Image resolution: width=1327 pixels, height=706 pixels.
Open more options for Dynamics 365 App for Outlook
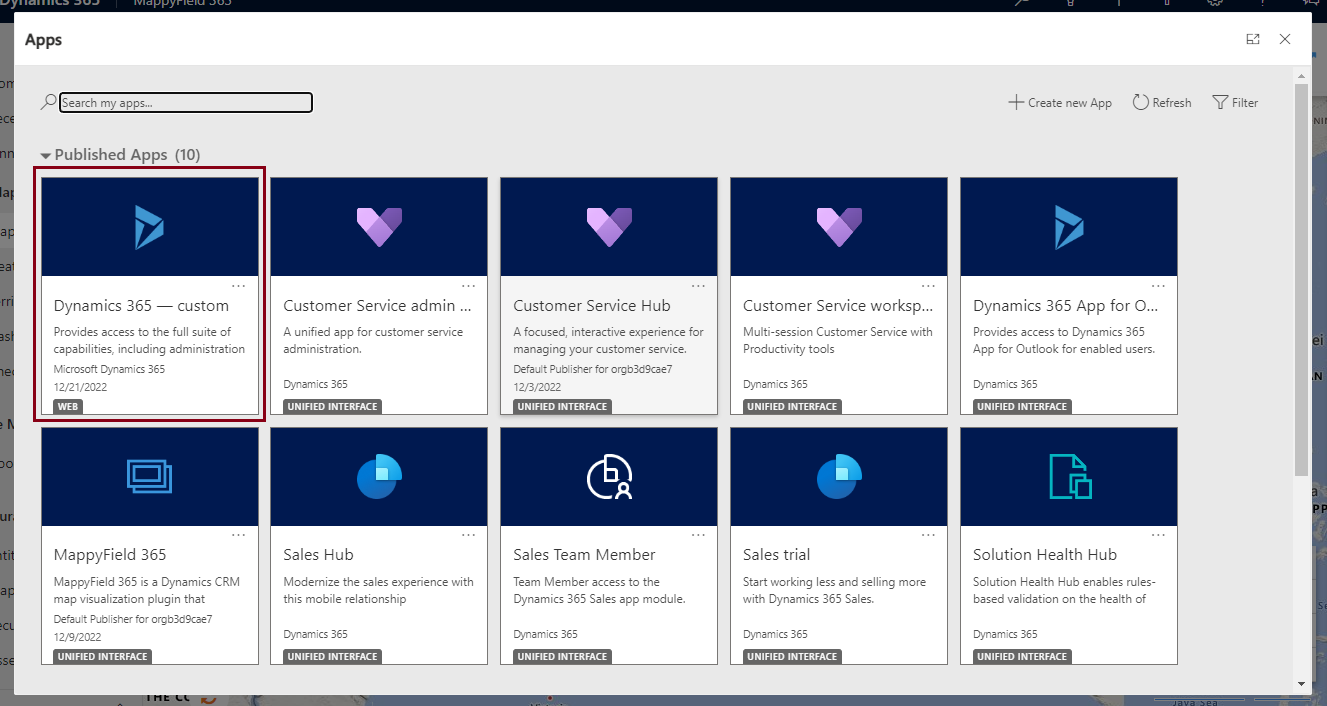pos(1158,286)
